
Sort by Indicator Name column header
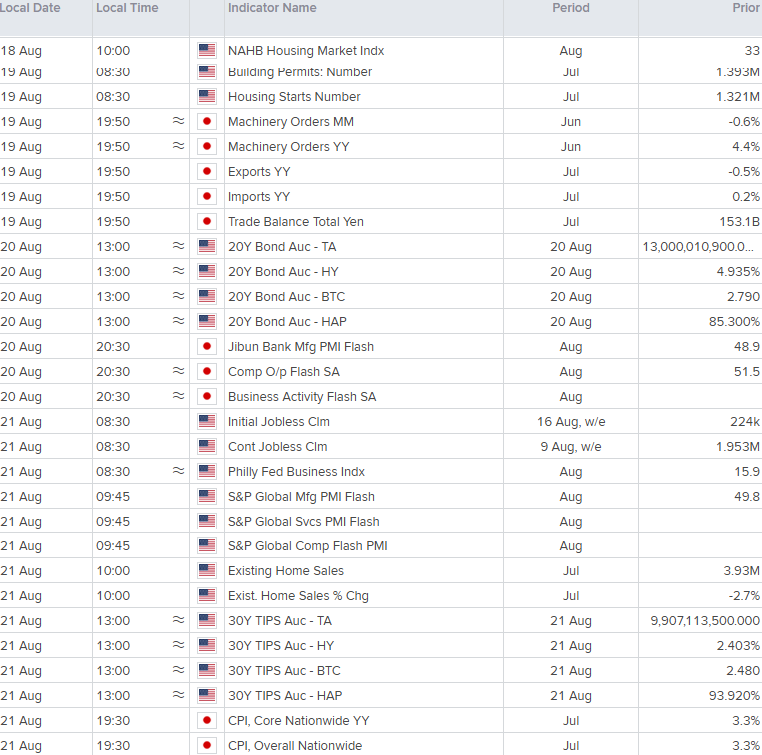[272, 8]
